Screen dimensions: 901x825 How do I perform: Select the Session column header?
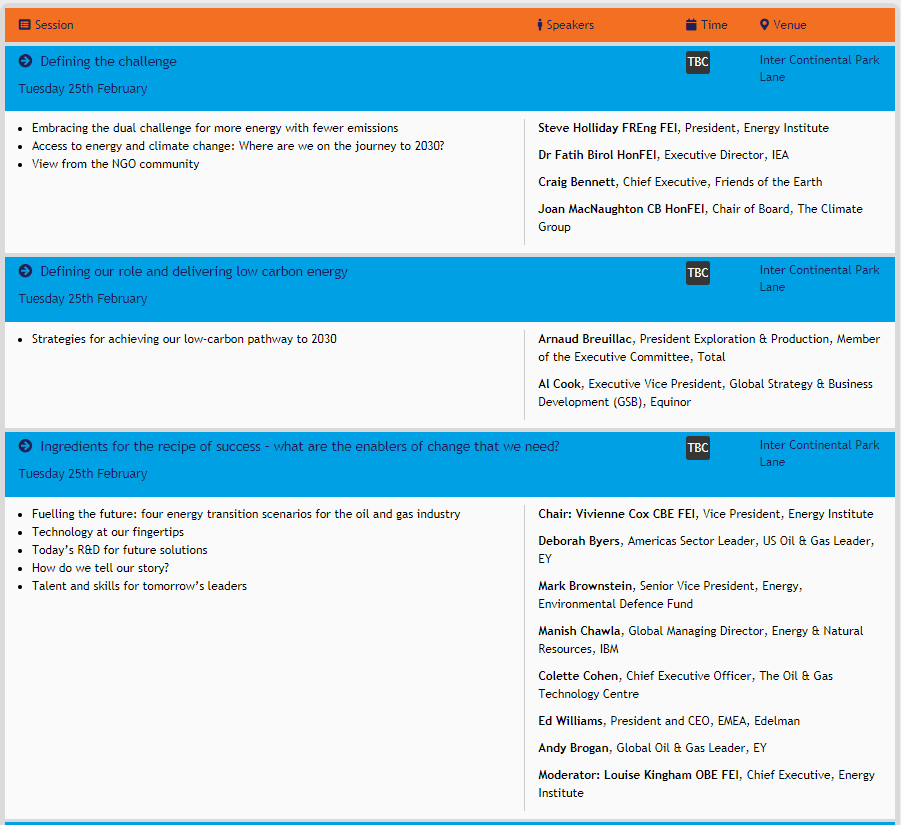click(x=54, y=25)
